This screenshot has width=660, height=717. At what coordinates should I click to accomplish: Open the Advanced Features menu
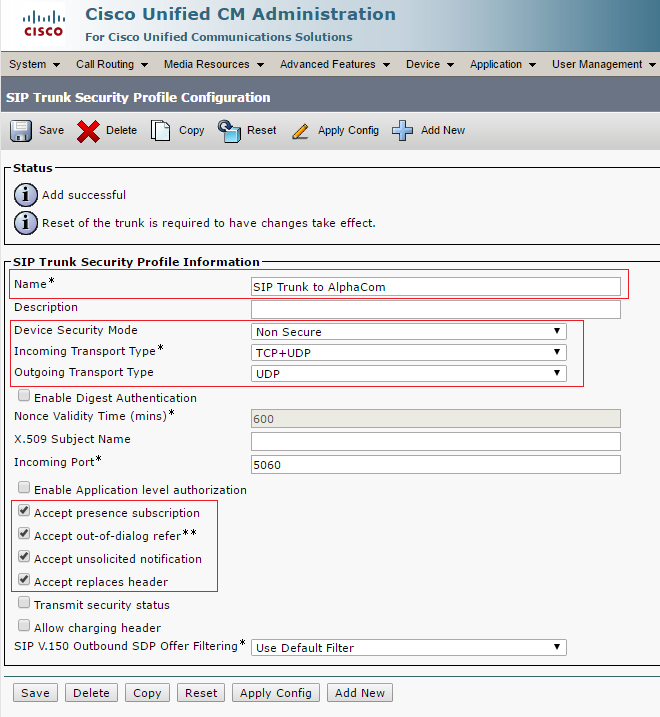coord(335,64)
